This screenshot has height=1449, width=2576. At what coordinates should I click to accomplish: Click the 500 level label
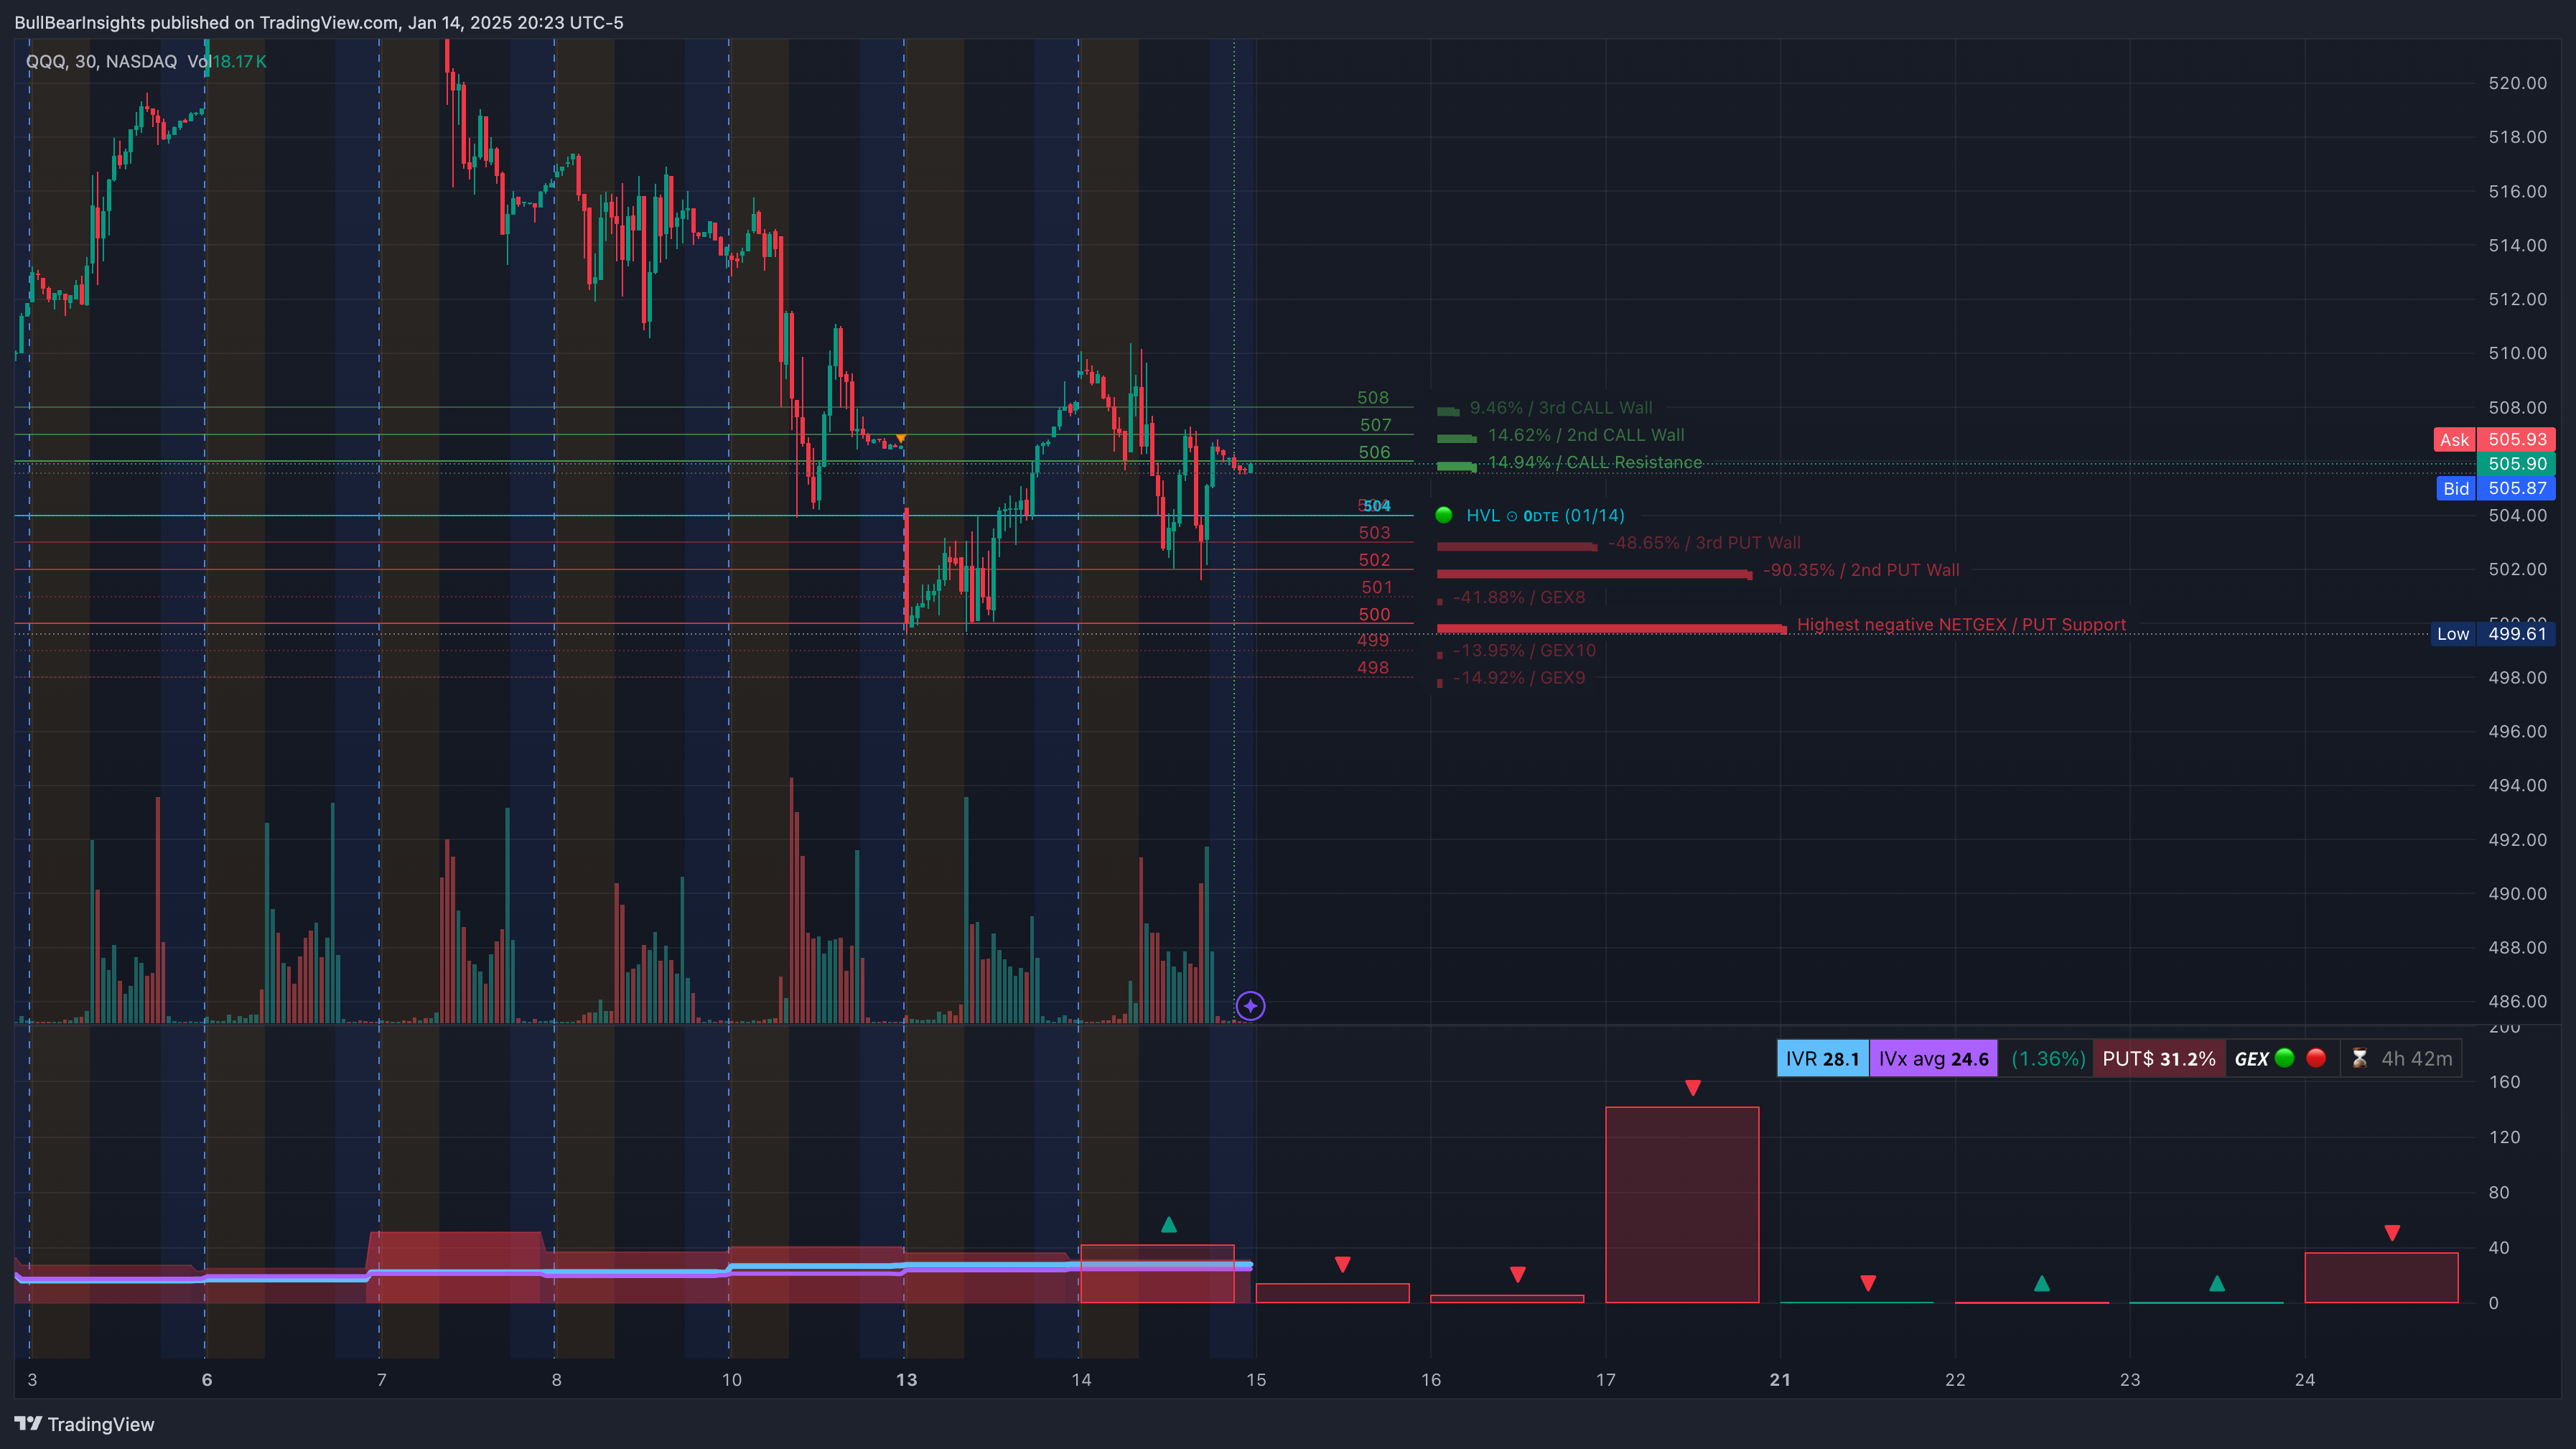1374,615
